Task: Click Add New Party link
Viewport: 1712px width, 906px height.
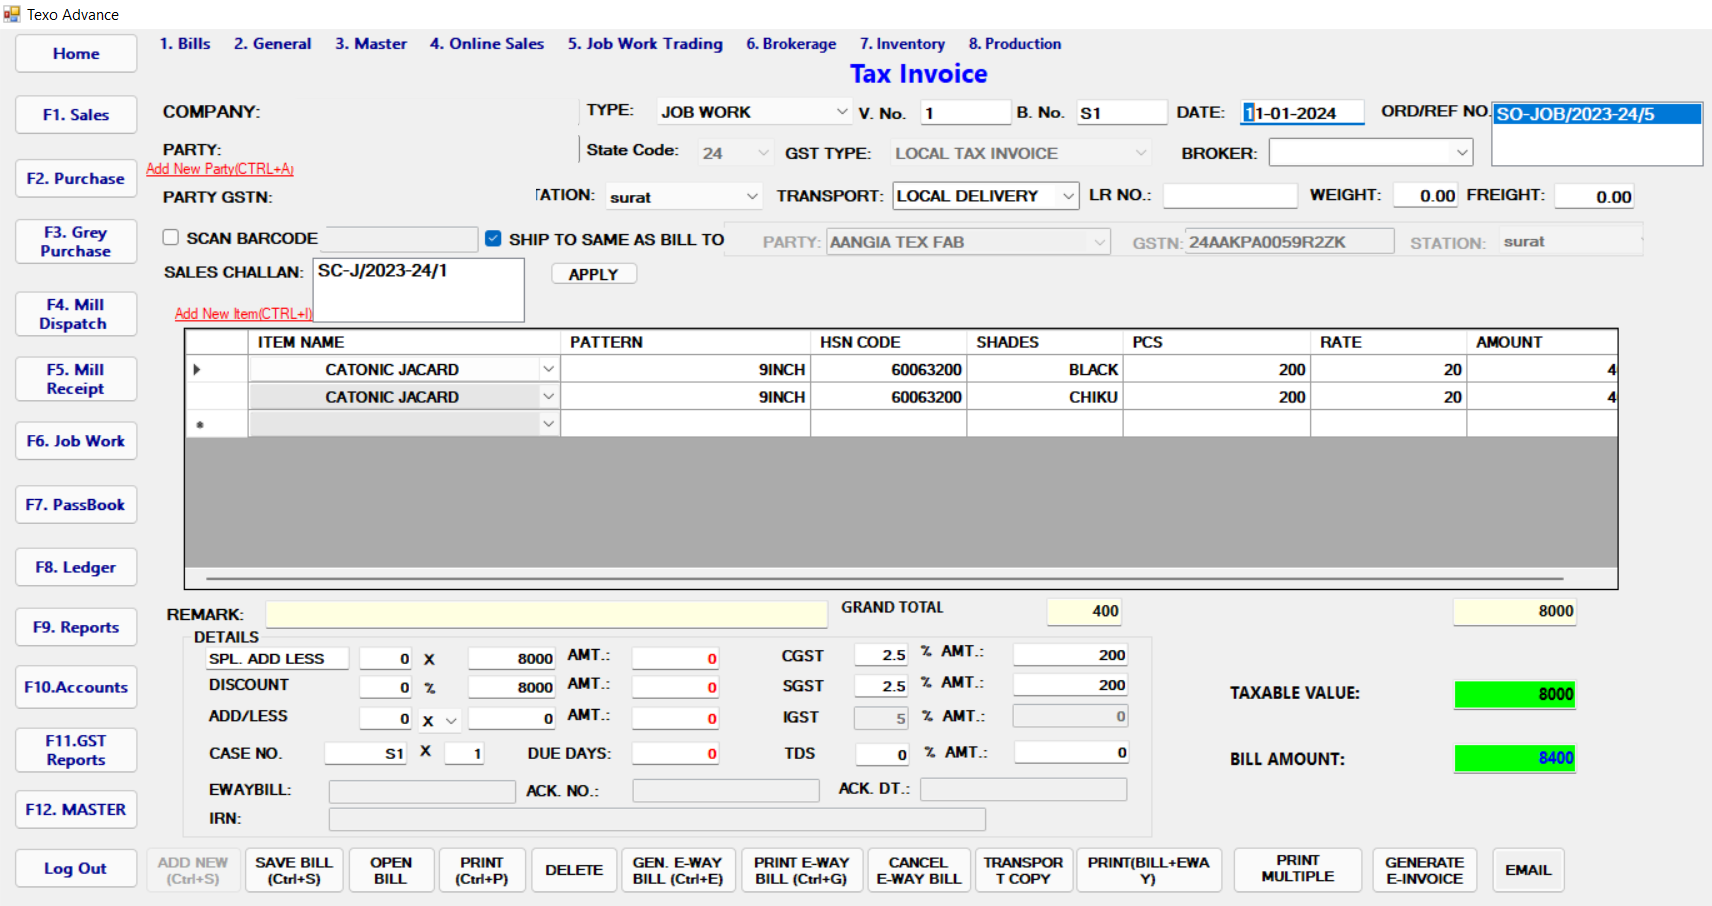Action: point(220,169)
